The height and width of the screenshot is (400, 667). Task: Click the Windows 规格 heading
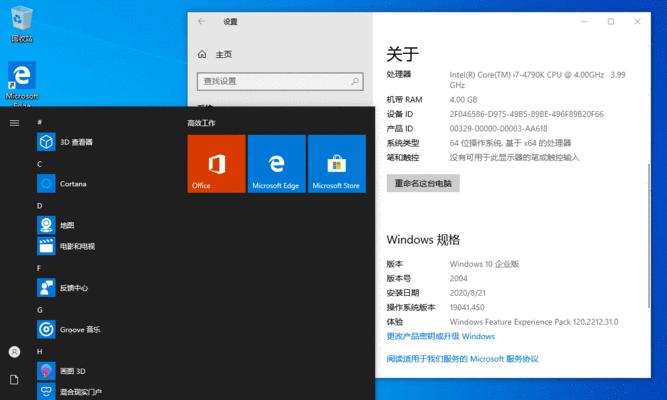coord(423,240)
